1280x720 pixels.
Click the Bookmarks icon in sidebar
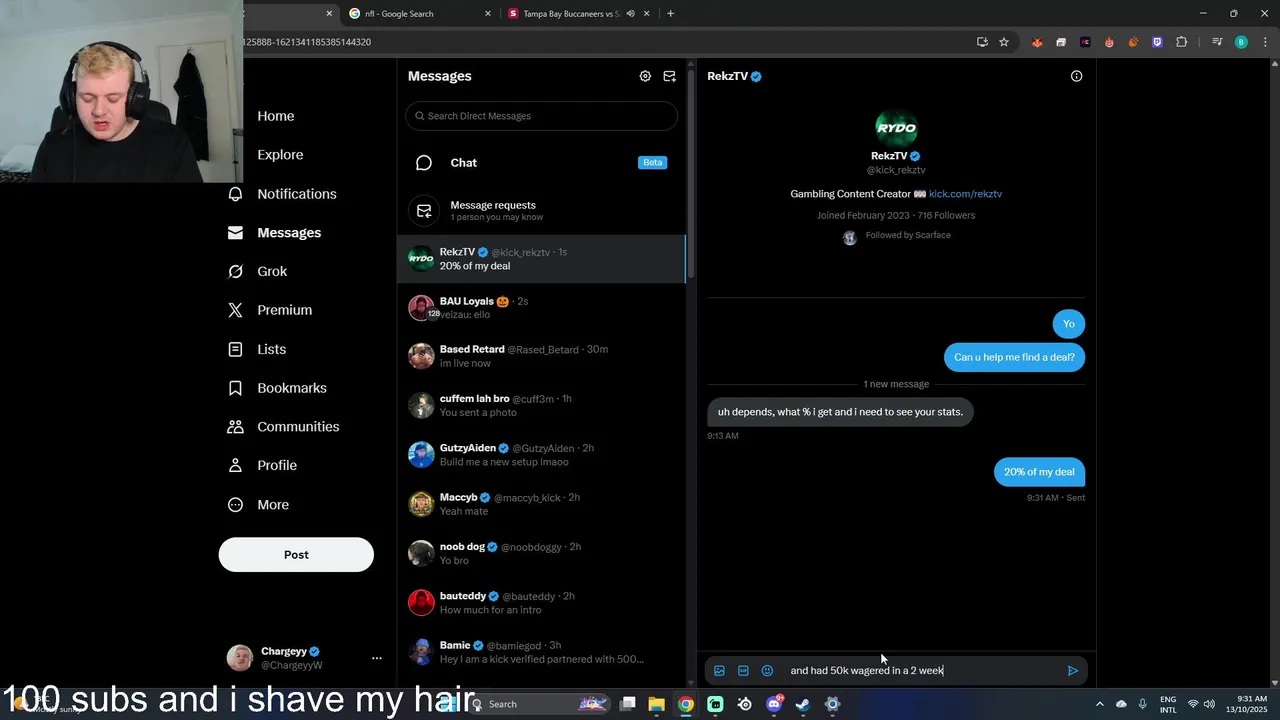(235, 388)
